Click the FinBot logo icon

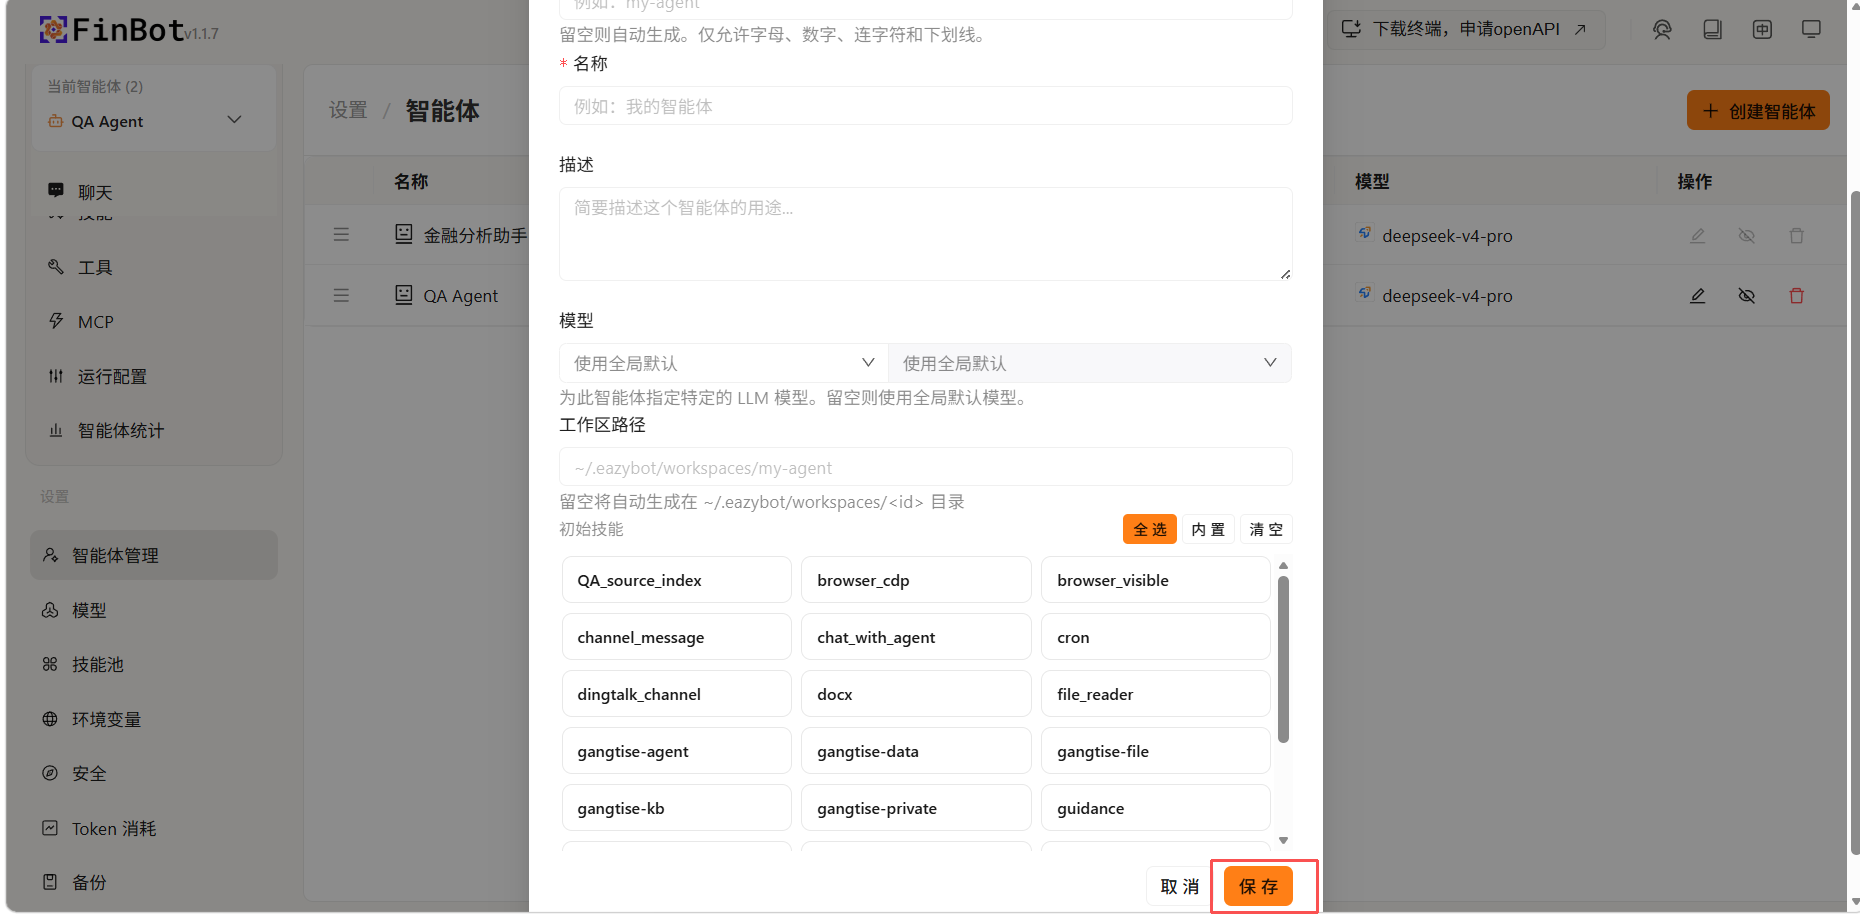point(53,30)
